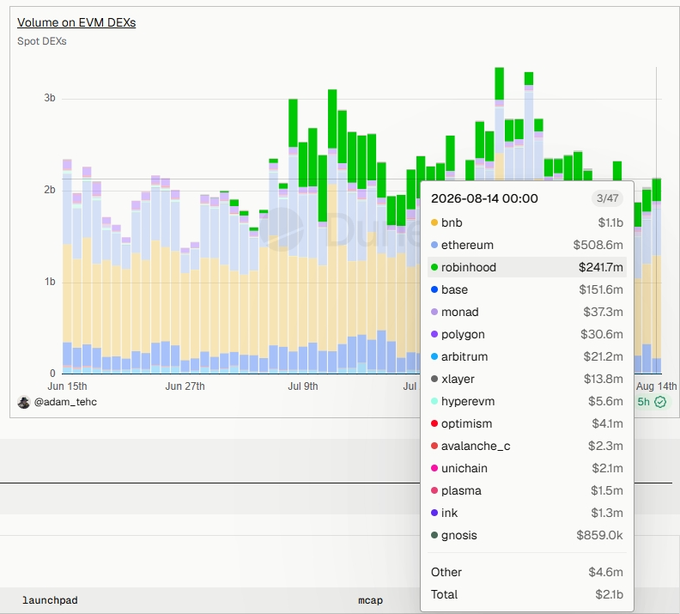Click the 1b y-axis label

coord(50,282)
